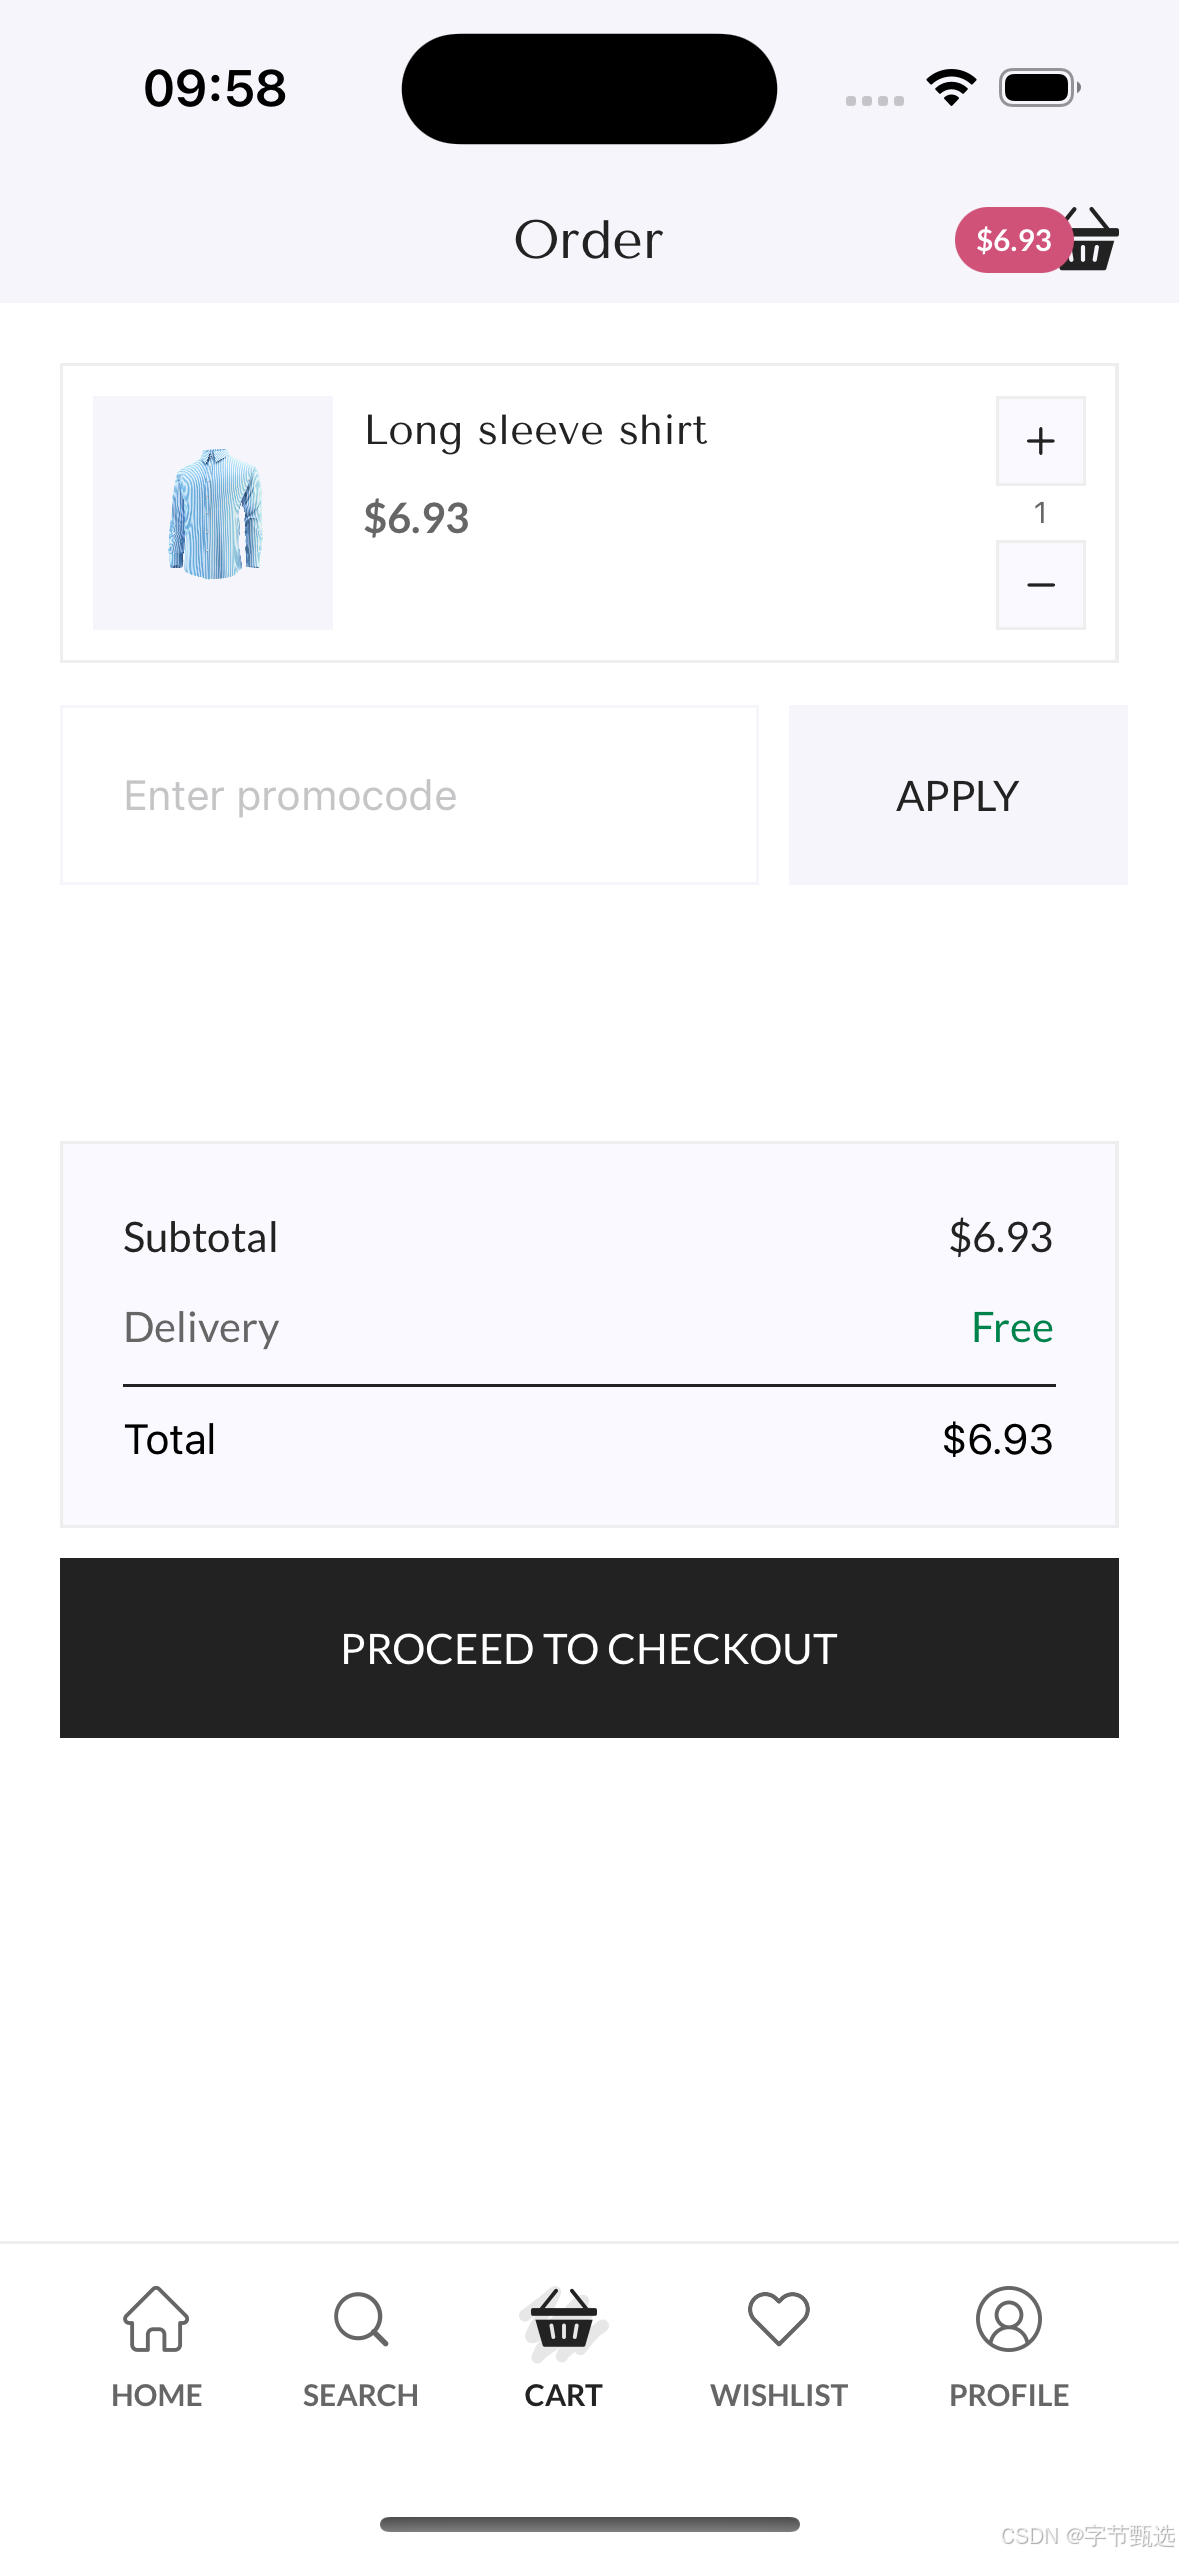The width and height of the screenshot is (1179, 2556).
Task: Select the Long sleeve shirt title
Action: pyautogui.click(x=536, y=430)
